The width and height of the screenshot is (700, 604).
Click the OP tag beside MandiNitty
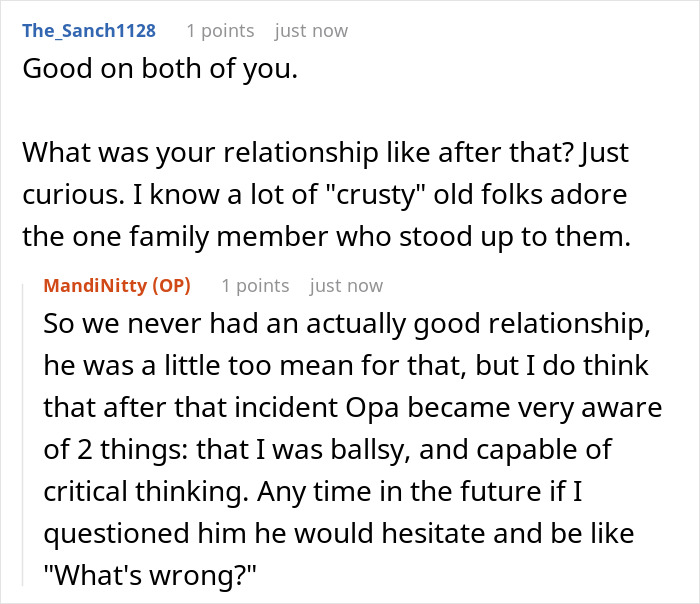pos(169,286)
